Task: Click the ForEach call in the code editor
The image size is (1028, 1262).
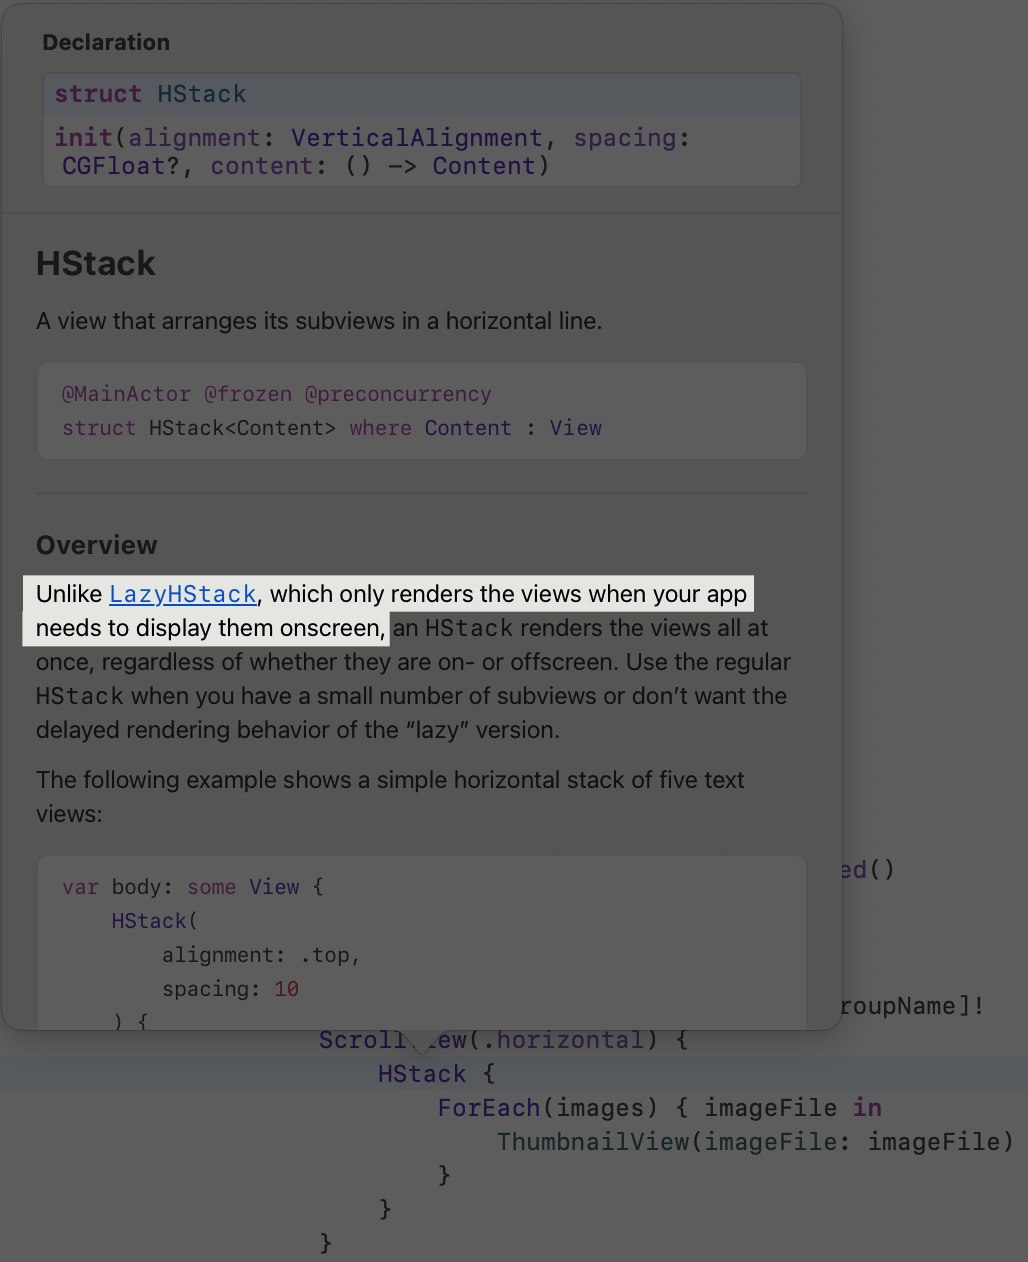Action: click(488, 1107)
